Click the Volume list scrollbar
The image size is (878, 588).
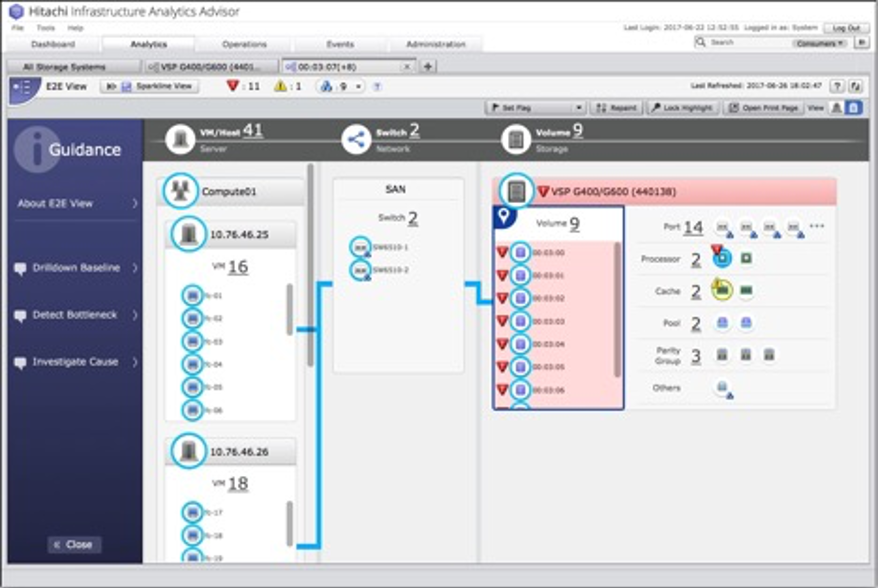618,309
